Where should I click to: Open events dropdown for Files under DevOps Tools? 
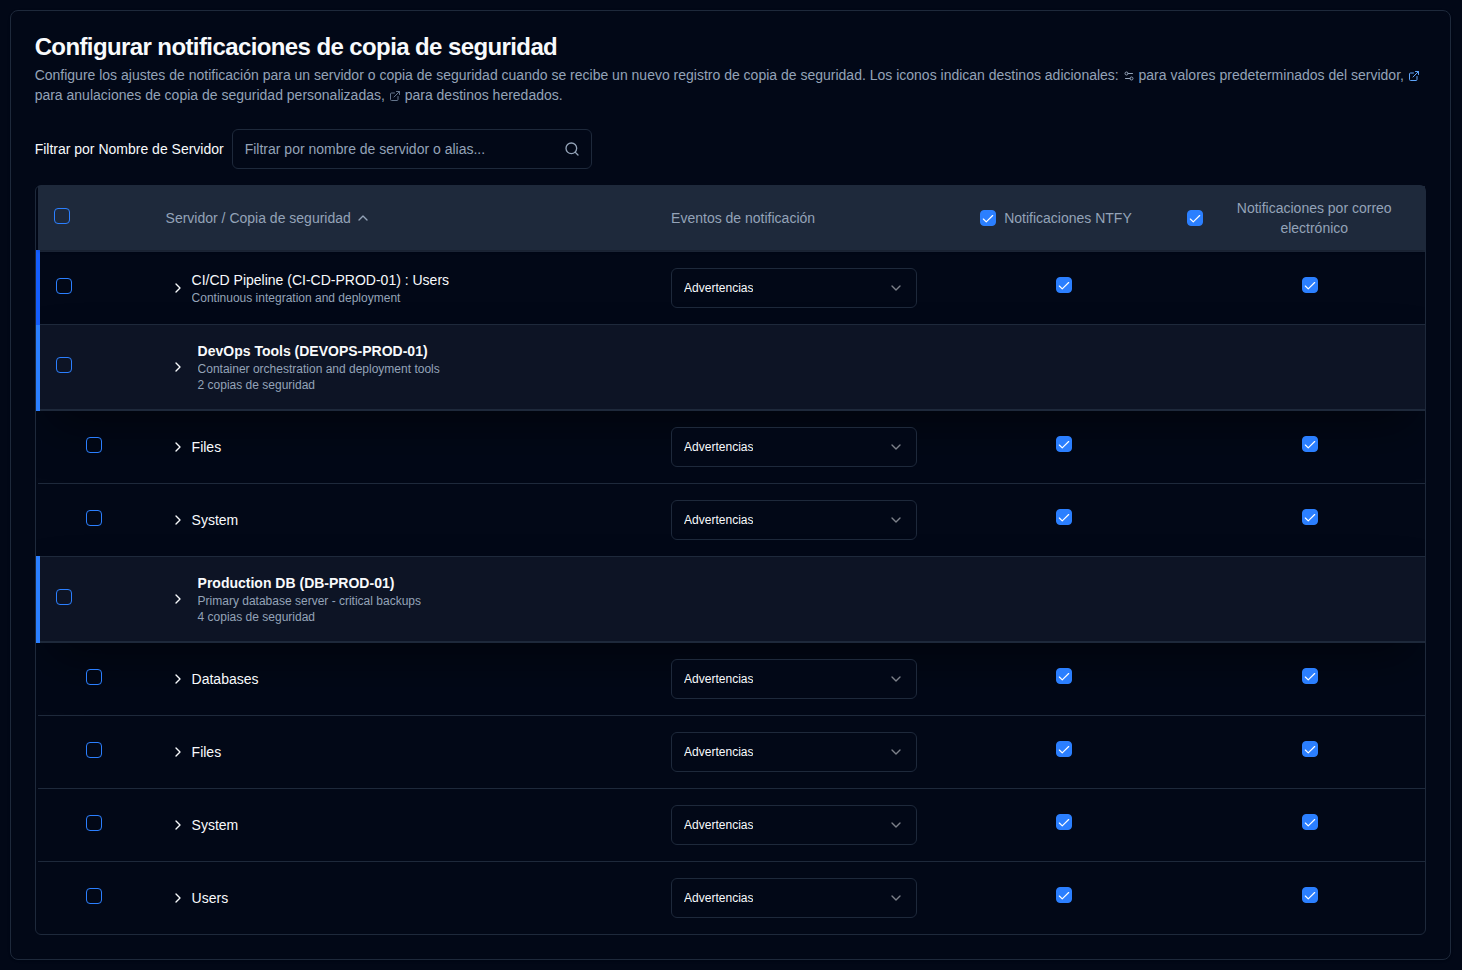tap(794, 447)
